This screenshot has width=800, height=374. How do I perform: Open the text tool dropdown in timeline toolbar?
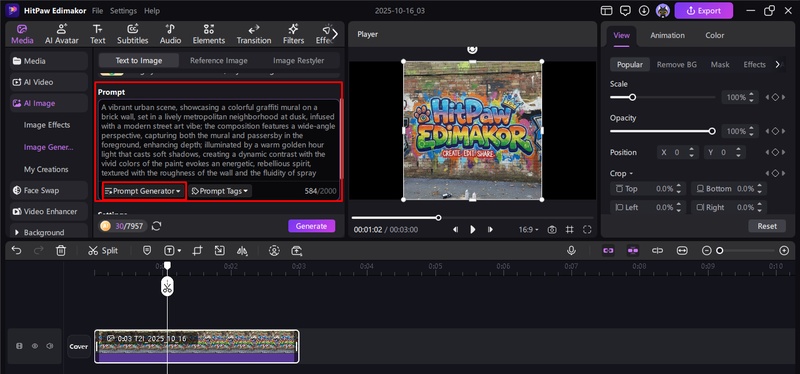[x=180, y=251]
